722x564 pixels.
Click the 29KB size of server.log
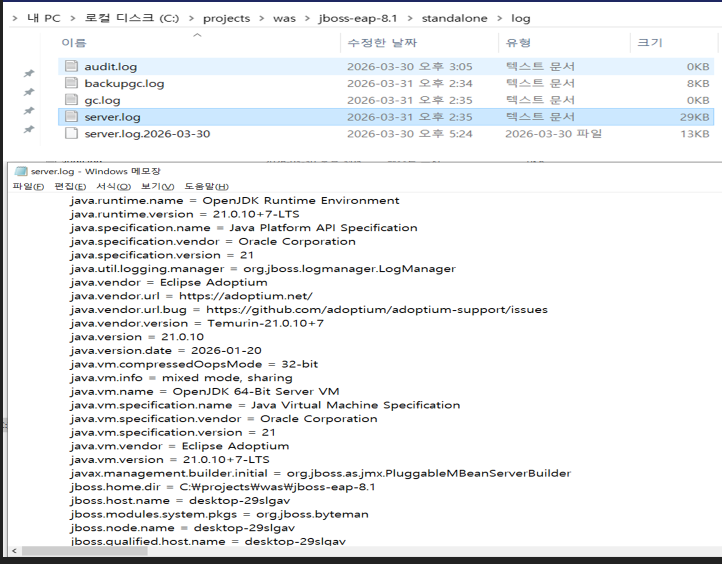(x=694, y=117)
